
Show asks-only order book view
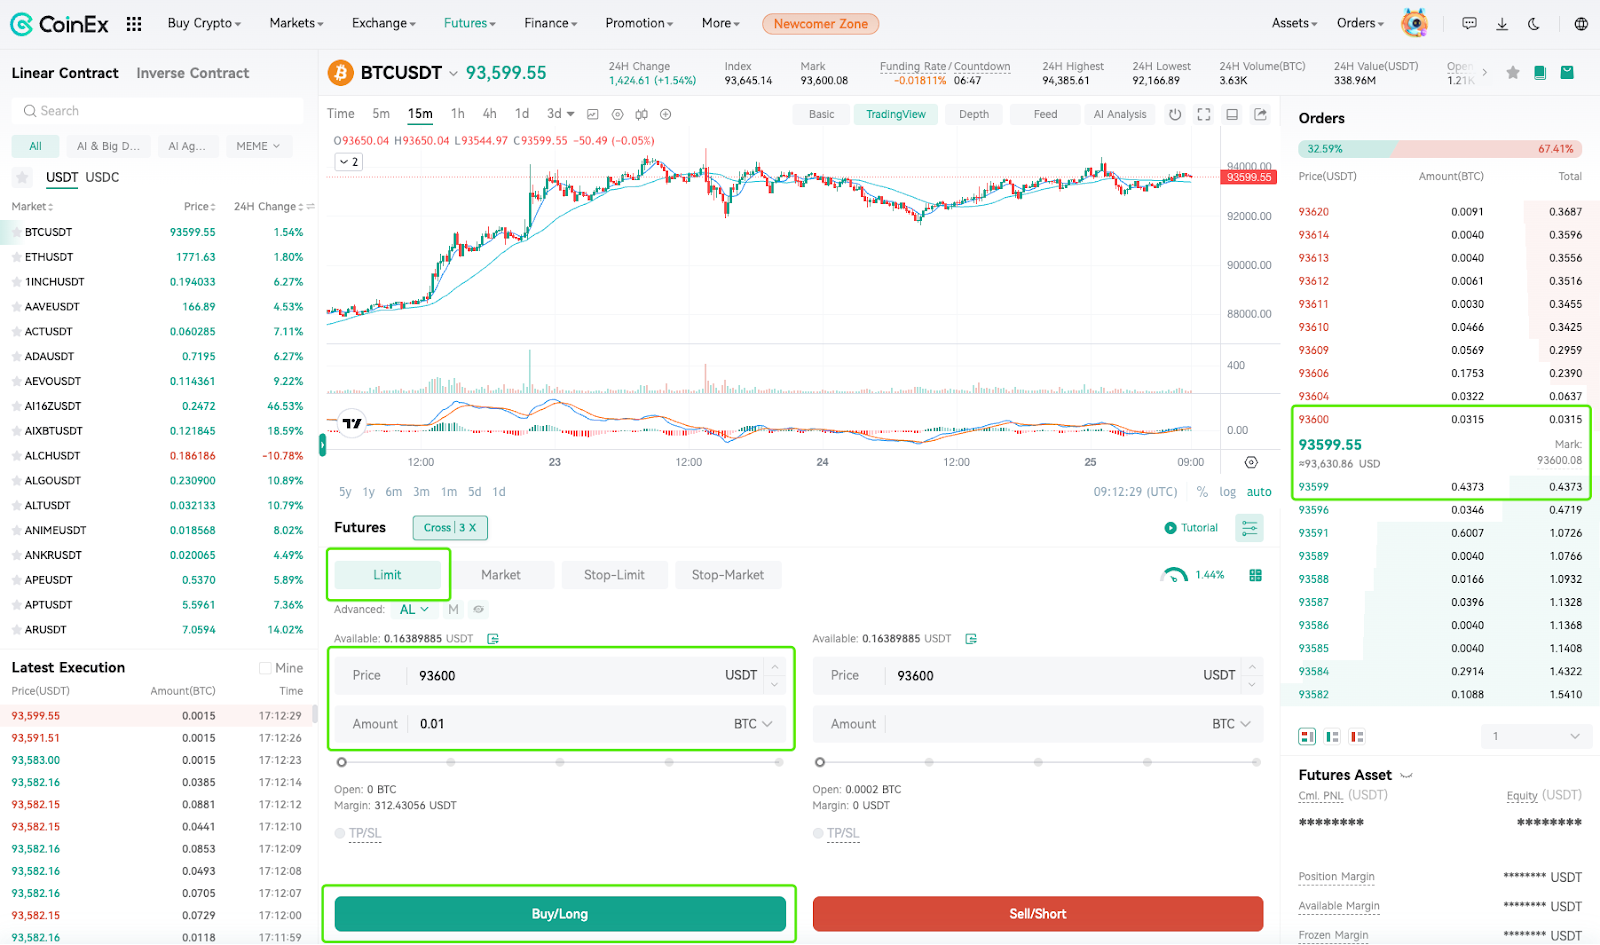click(x=1357, y=737)
